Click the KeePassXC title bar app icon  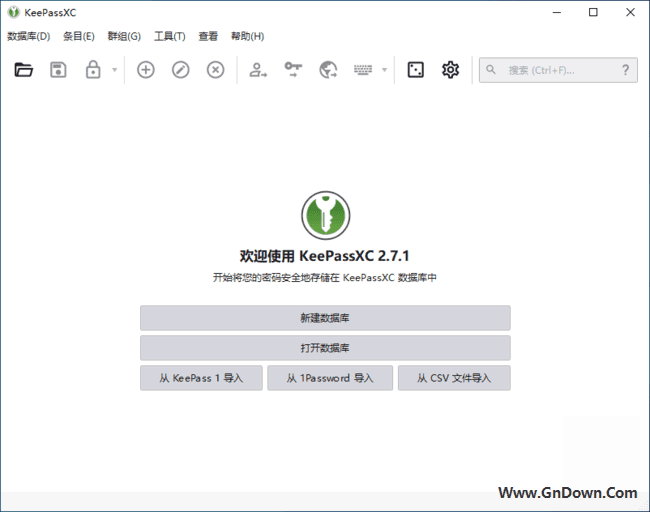coord(14,12)
